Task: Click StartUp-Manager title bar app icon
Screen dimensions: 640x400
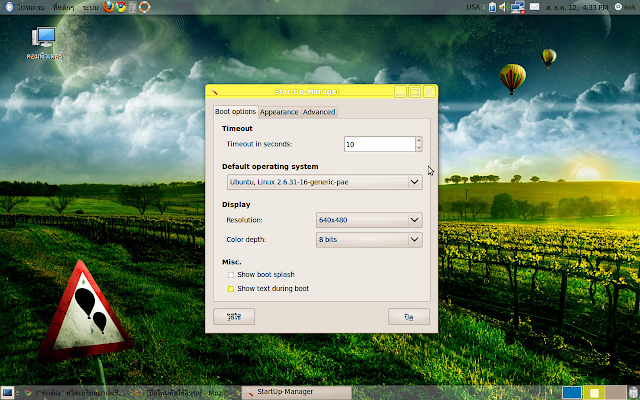Action: [x=214, y=92]
